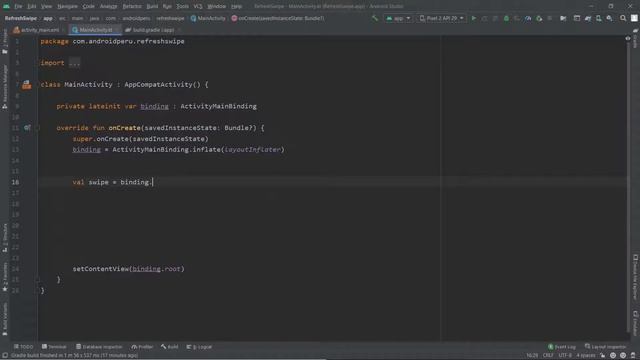The image size is (640, 360).
Task: Open Device File Explorer on right edge
Action: pyautogui.click(x=636, y=278)
